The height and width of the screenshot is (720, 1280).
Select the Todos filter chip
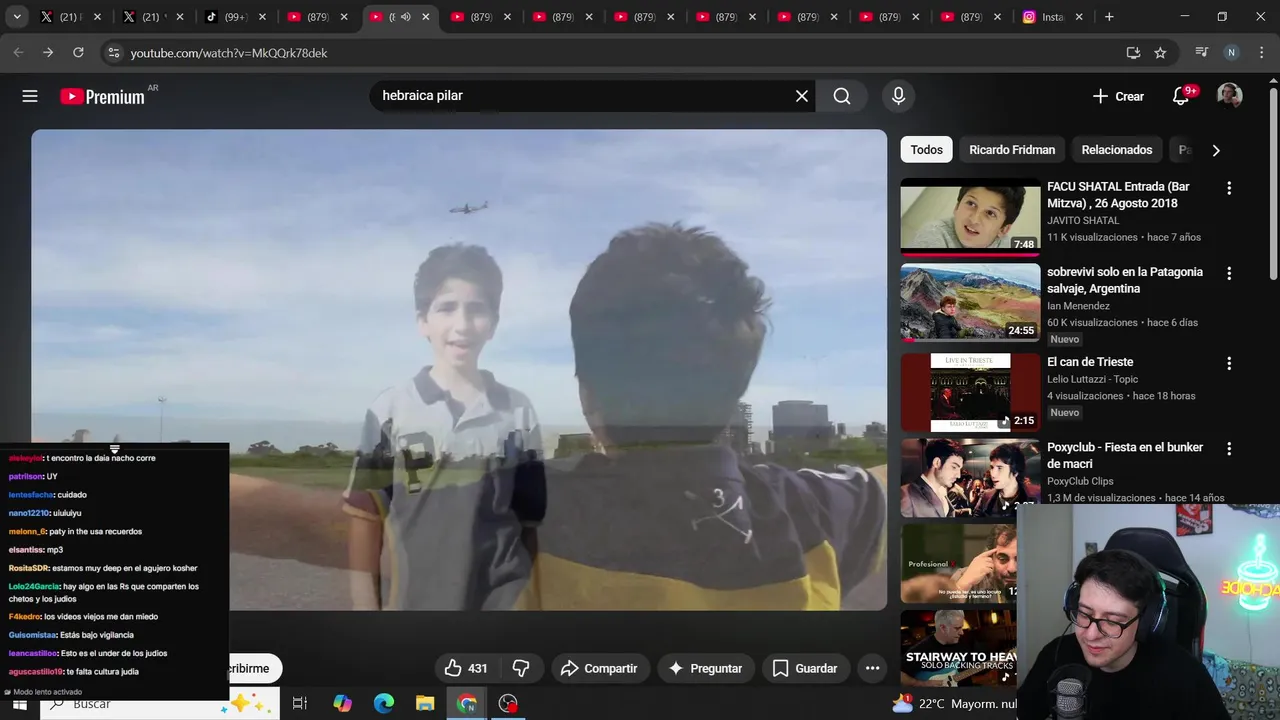[926, 150]
